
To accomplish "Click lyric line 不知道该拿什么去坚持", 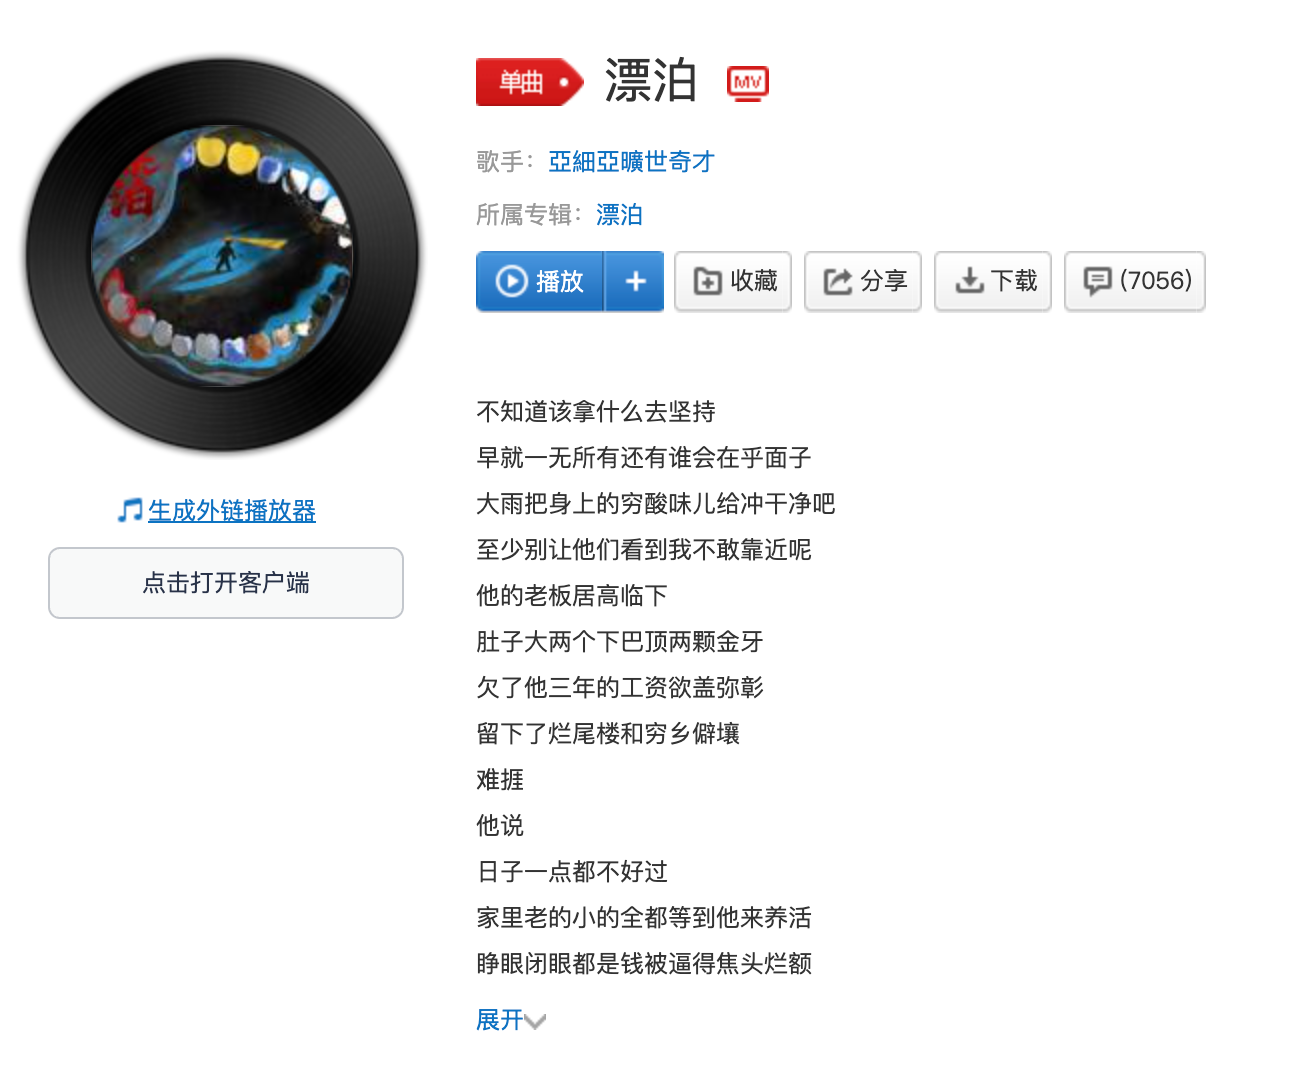I will 596,411.
